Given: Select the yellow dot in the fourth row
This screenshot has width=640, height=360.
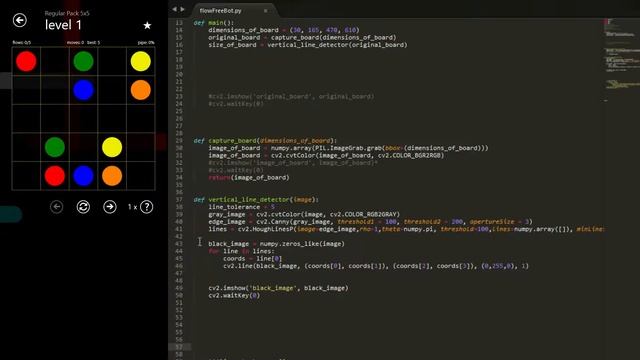Looking at the screenshot, I should 112,147.
